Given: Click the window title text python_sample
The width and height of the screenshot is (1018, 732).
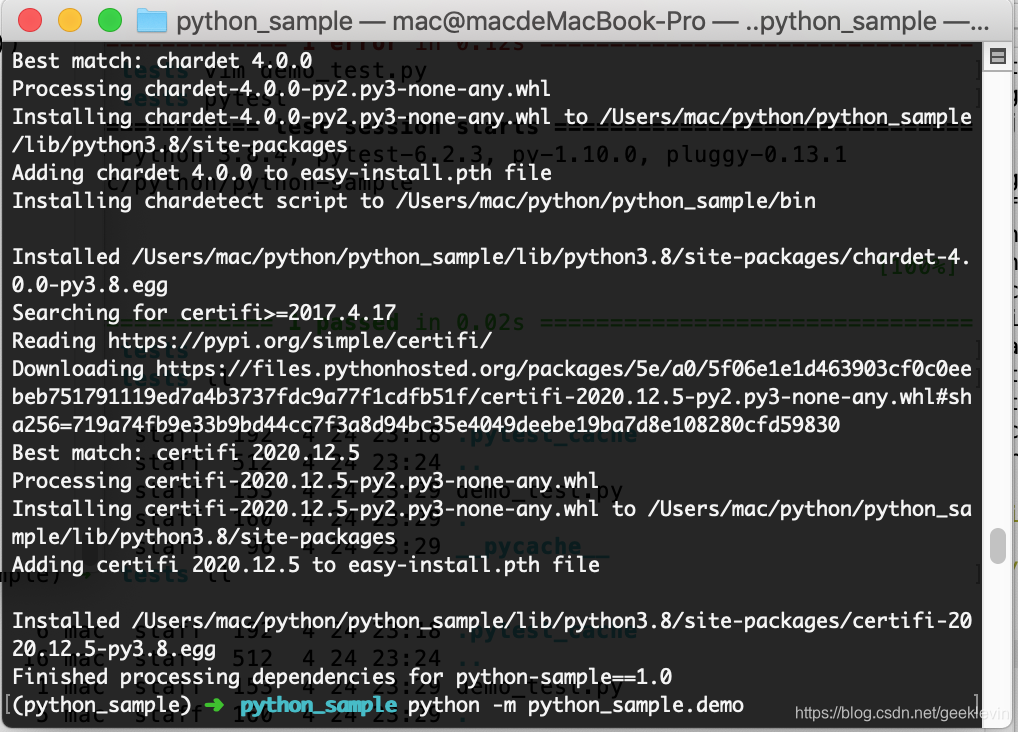Looking at the screenshot, I should [264, 21].
